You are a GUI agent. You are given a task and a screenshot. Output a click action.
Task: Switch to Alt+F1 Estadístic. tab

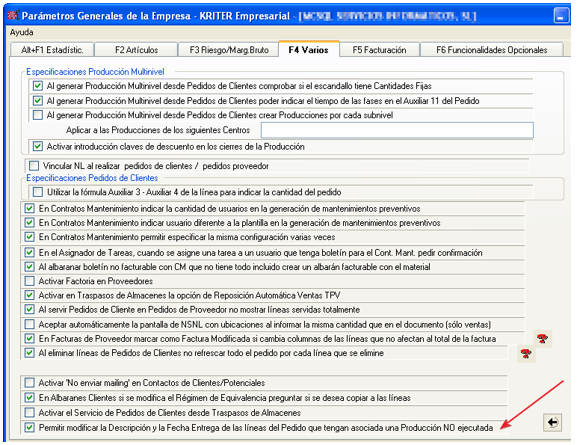coord(52,50)
